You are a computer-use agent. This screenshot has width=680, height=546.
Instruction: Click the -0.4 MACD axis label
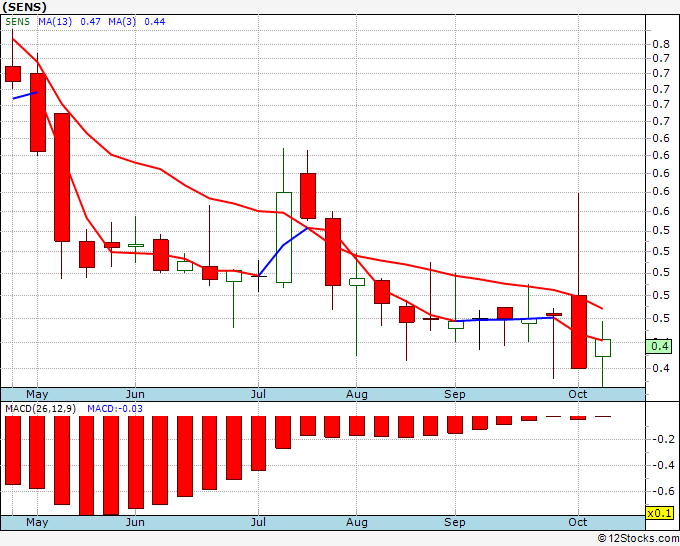coord(663,465)
